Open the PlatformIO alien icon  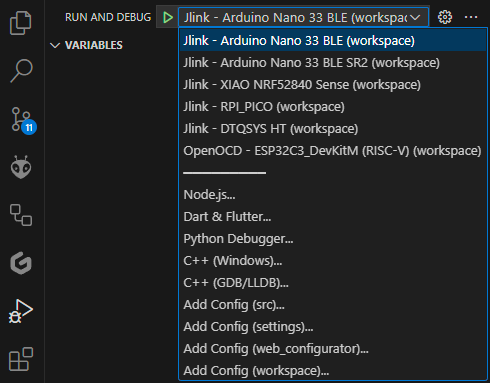21,167
